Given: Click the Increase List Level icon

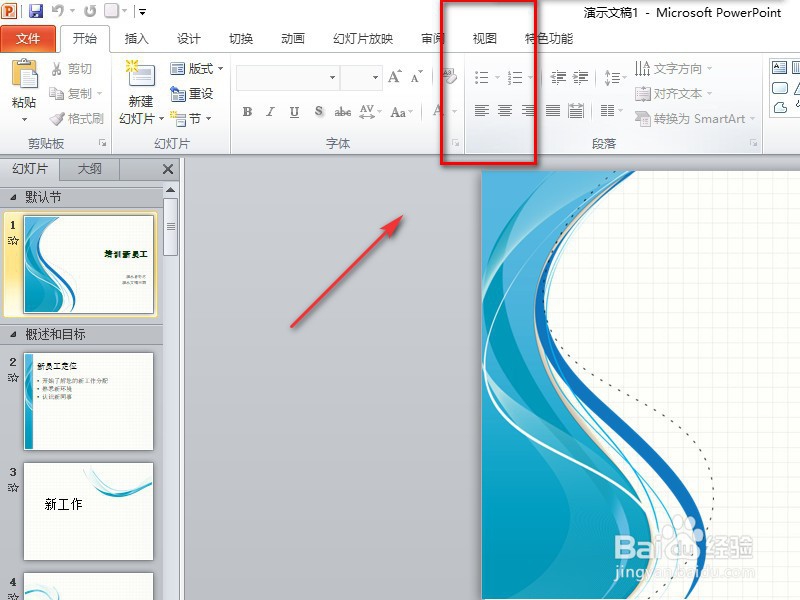Looking at the screenshot, I should point(581,78).
